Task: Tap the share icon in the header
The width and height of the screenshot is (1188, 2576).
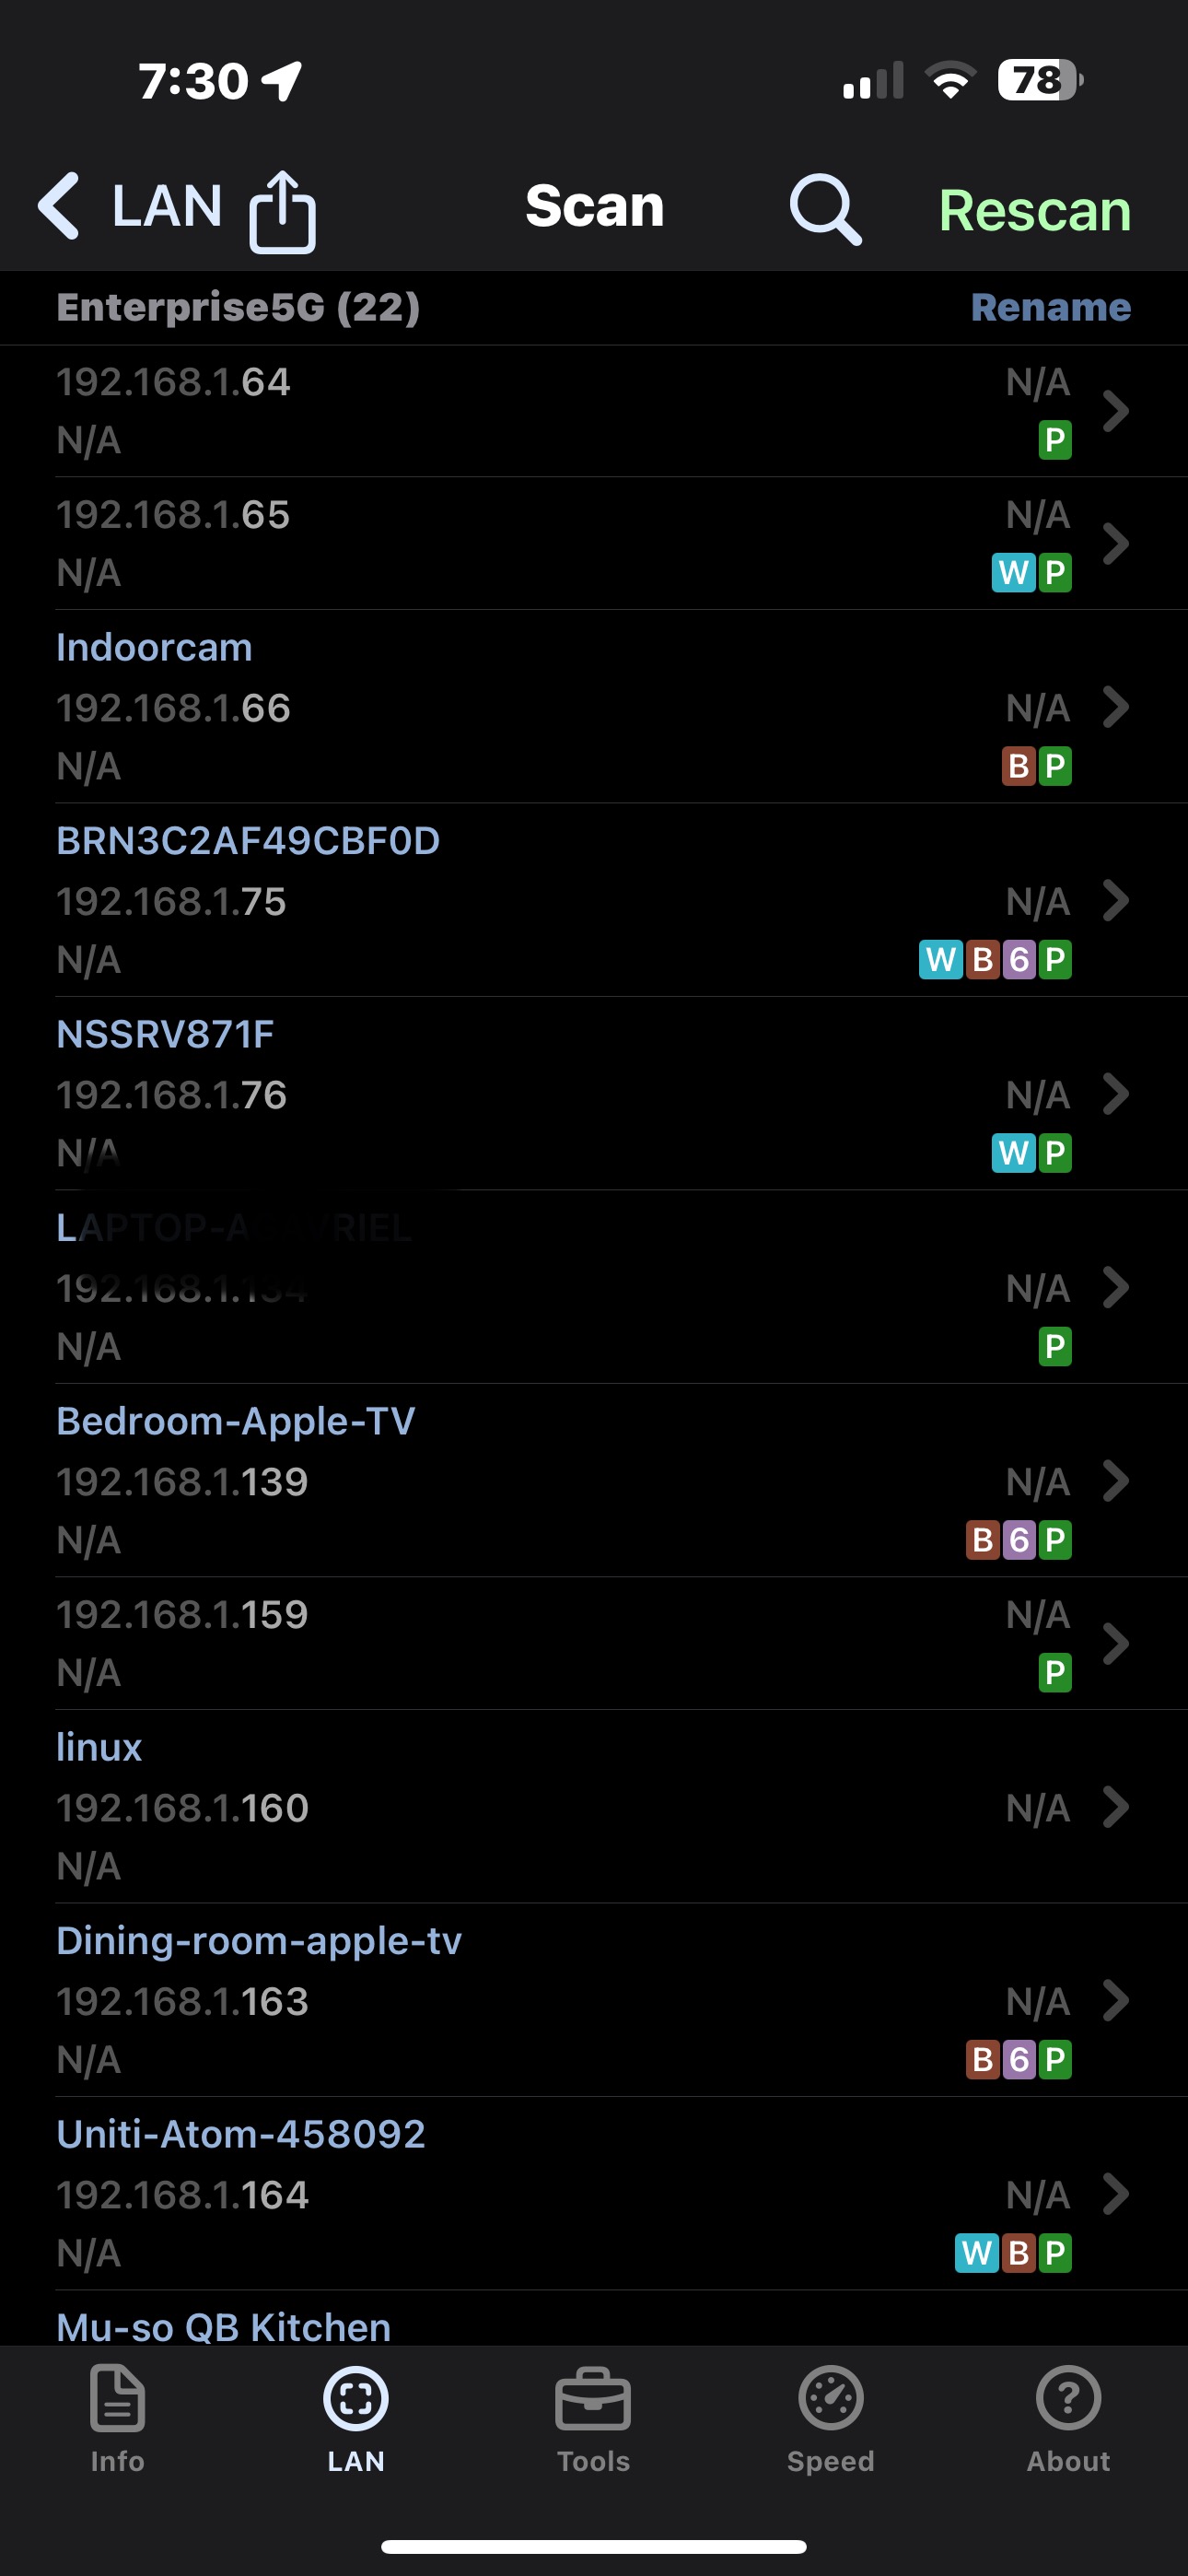Action: (x=282, y=211)
